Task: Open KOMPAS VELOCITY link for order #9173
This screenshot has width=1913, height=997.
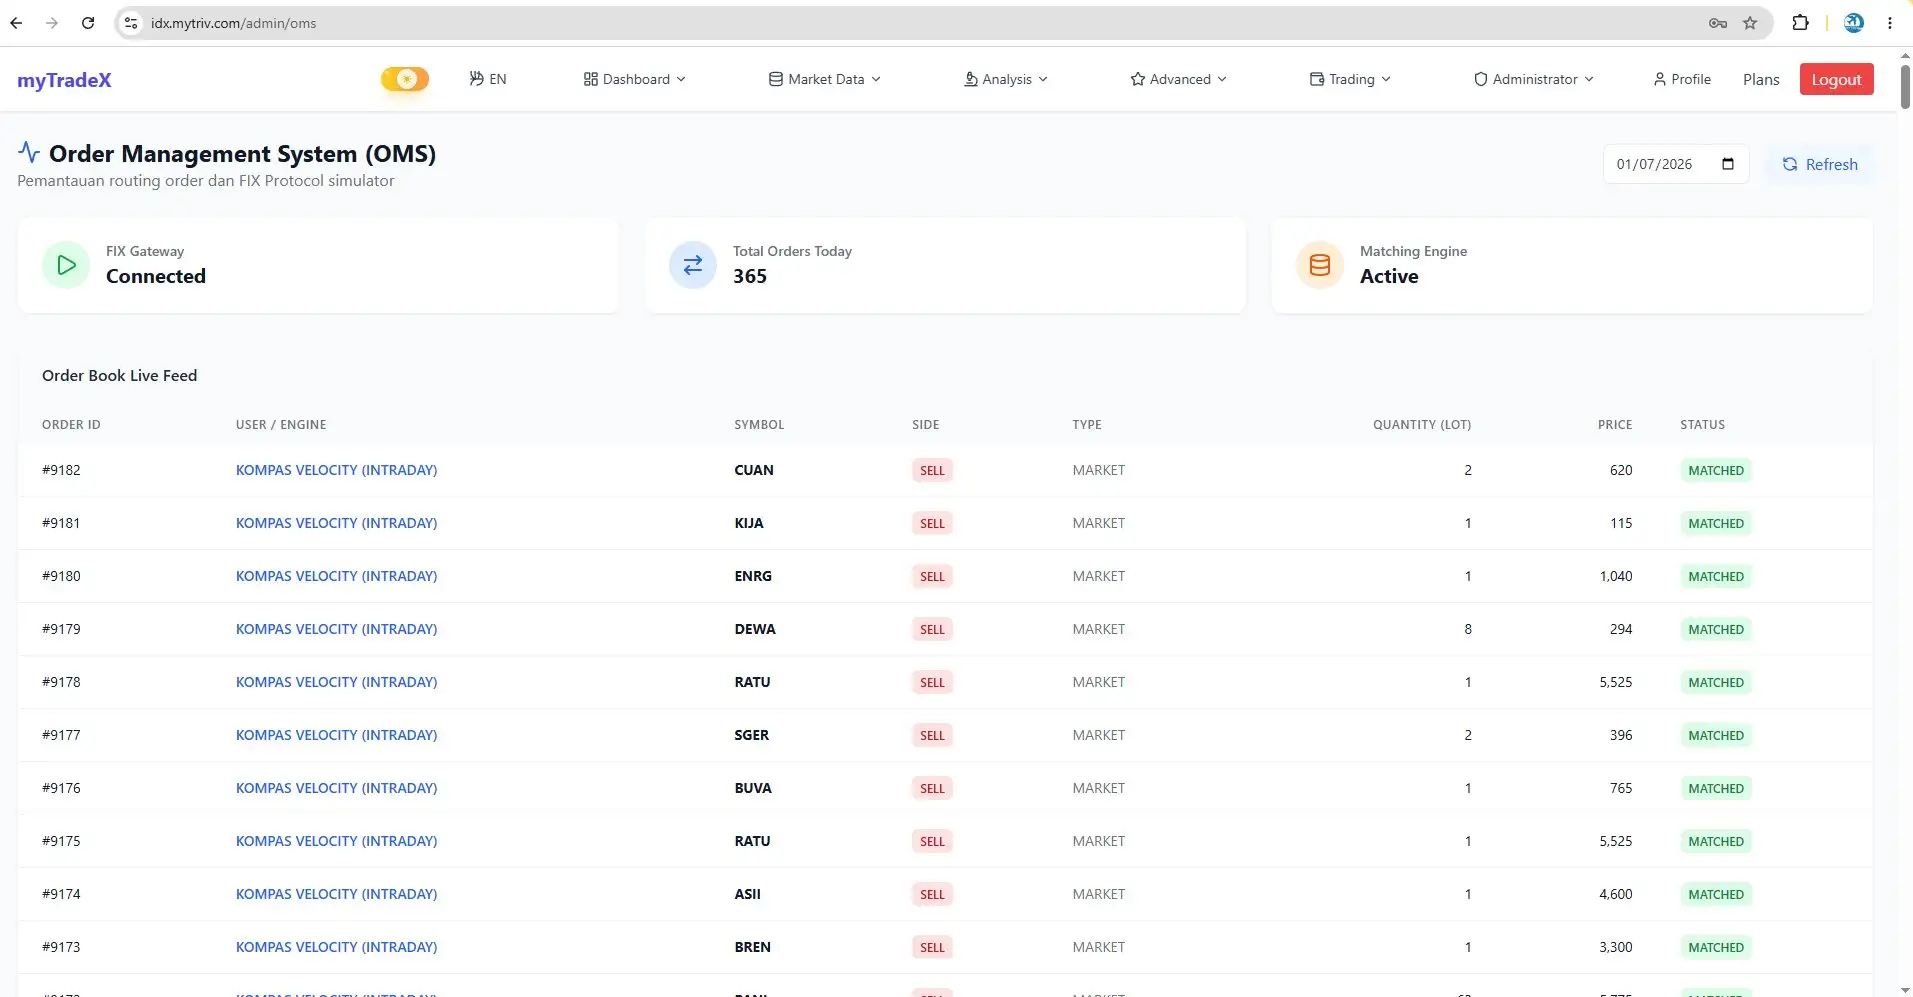Action: pos(336,947)
